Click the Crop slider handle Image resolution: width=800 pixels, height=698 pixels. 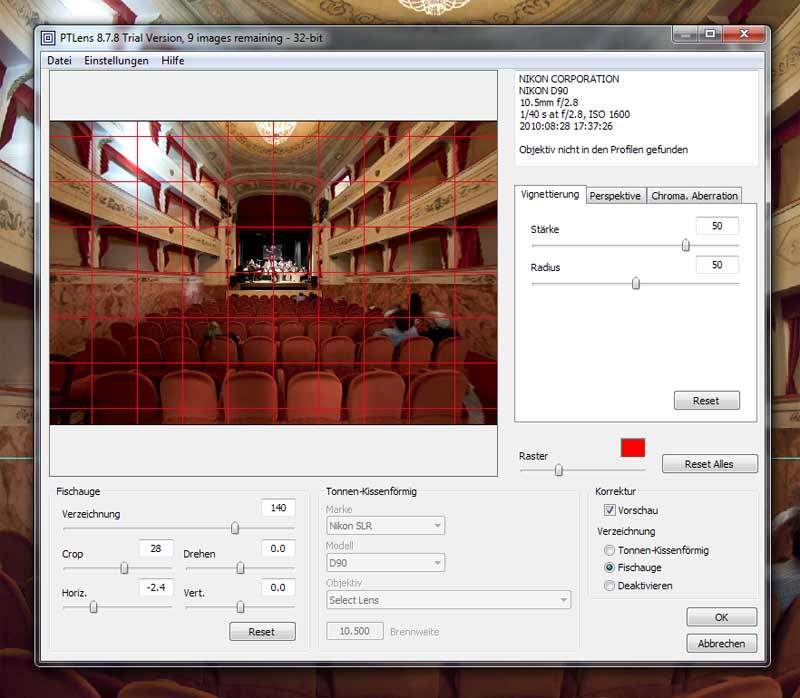pyautogui.click(x=124, y=568)
